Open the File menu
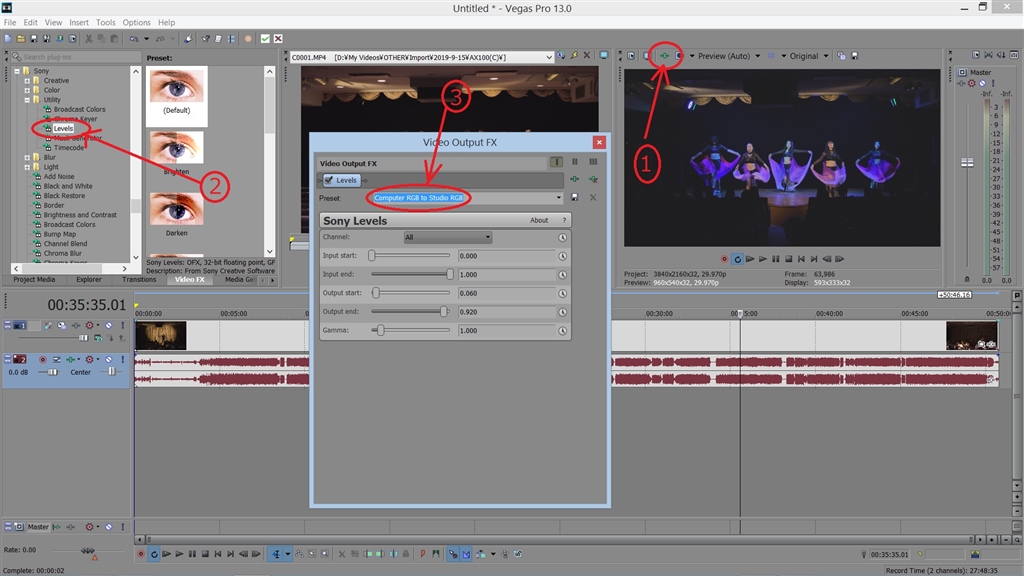 tap(10, 22)
